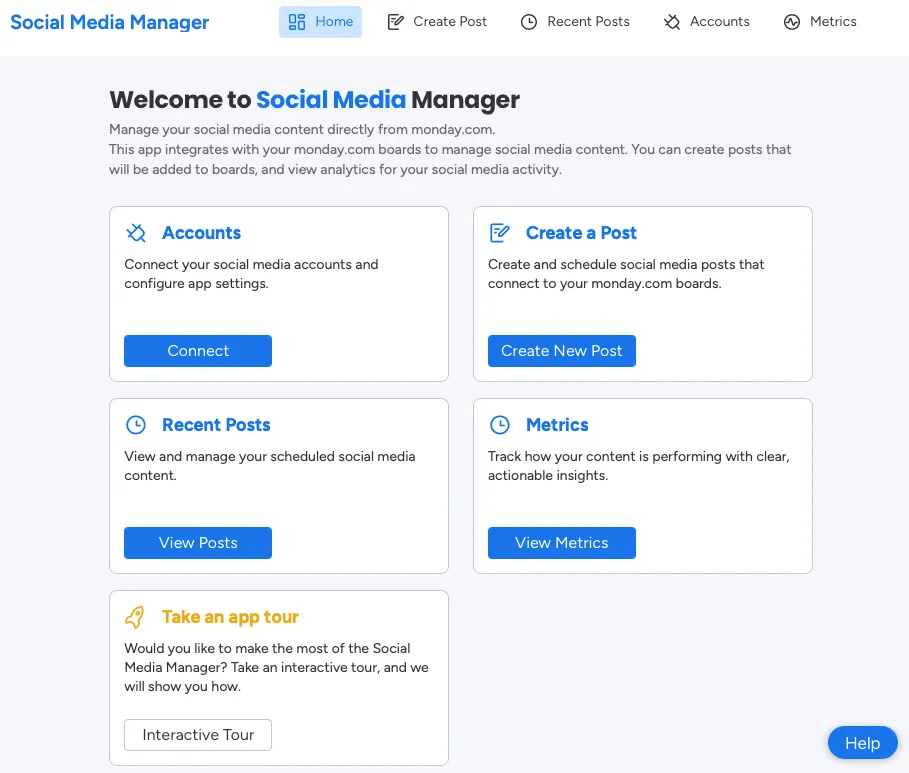Click the rocket icon on app tour card

(x=135, y=617)
